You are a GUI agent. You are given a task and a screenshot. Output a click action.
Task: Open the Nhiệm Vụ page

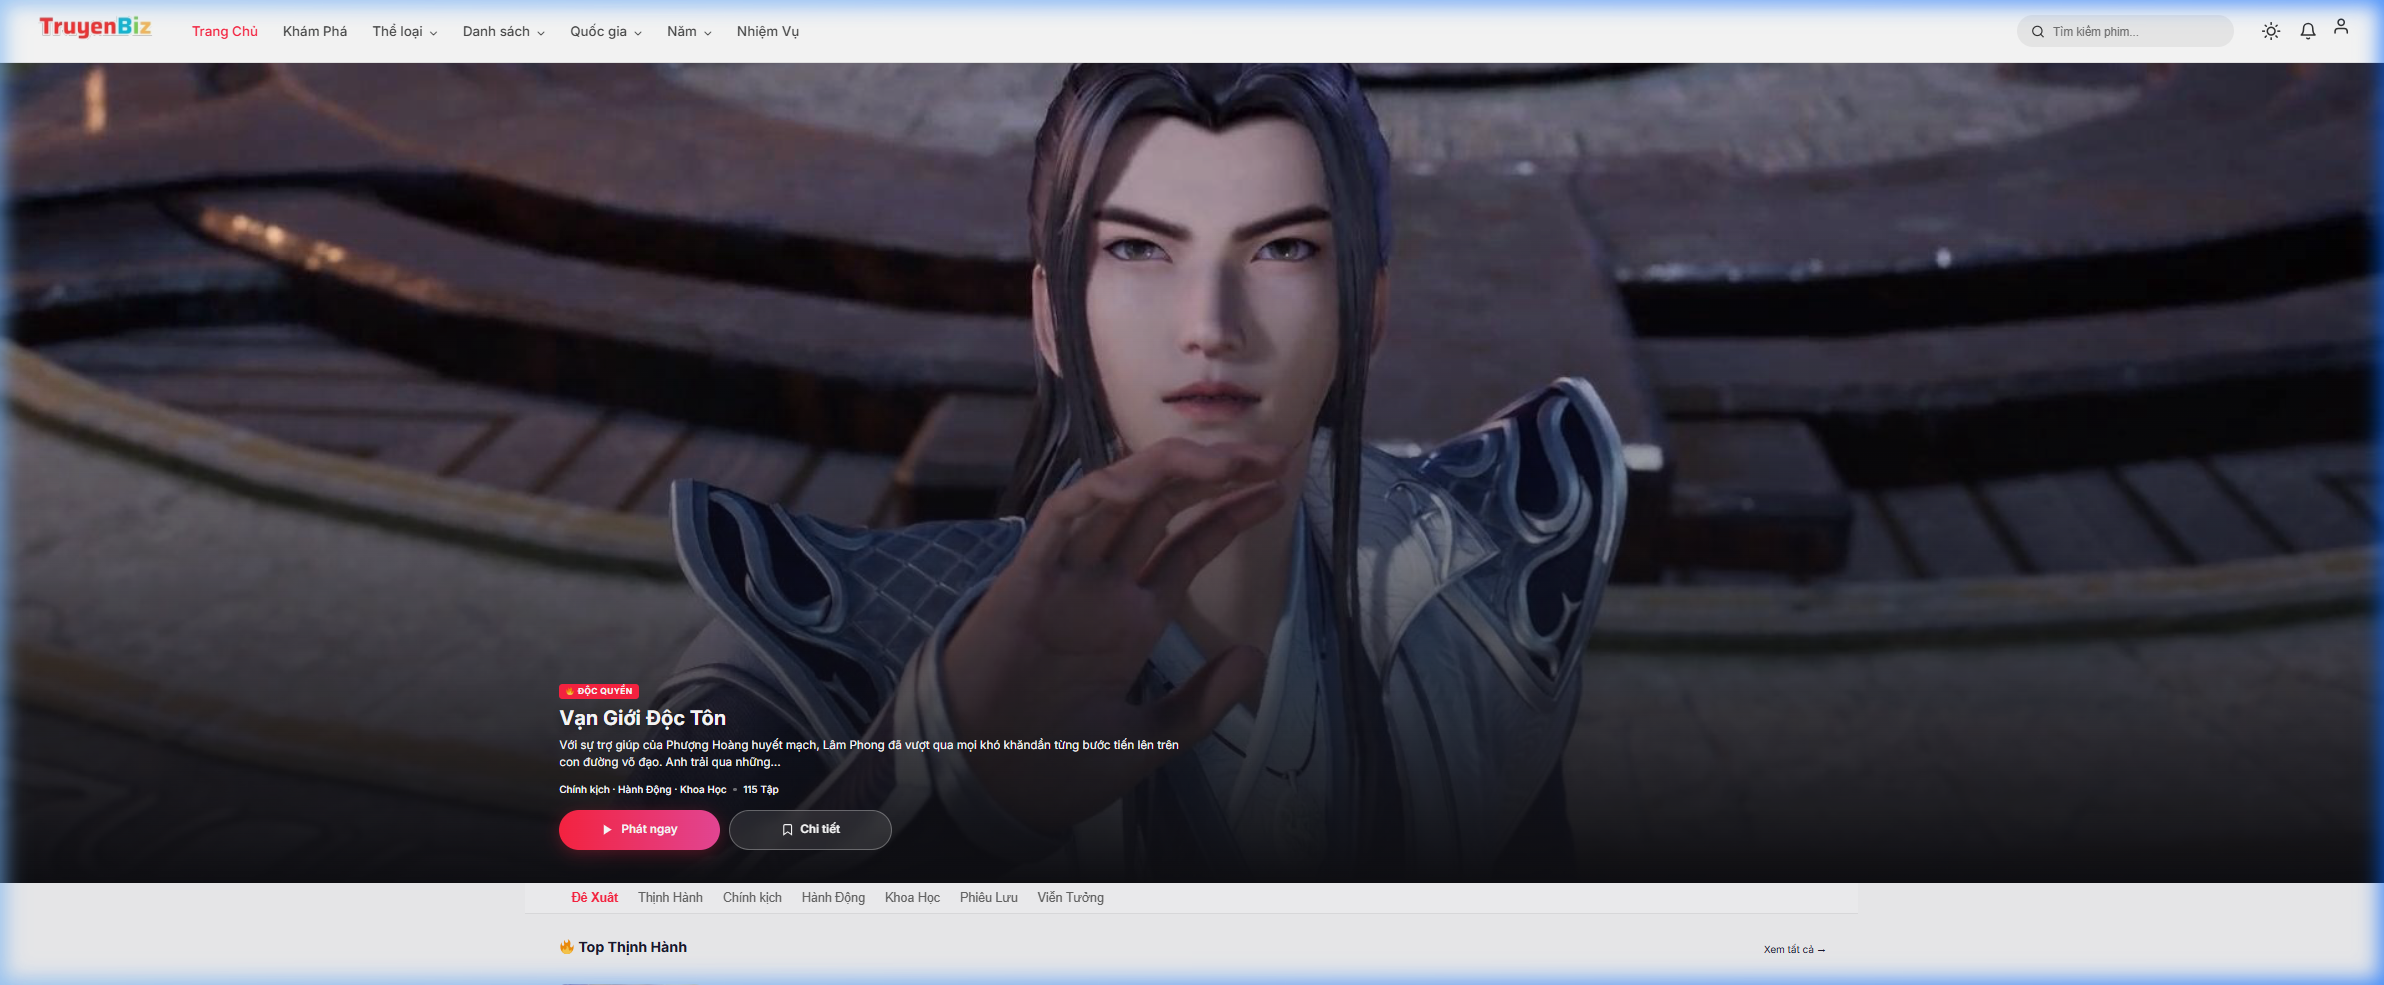click(x=767, y=32)
